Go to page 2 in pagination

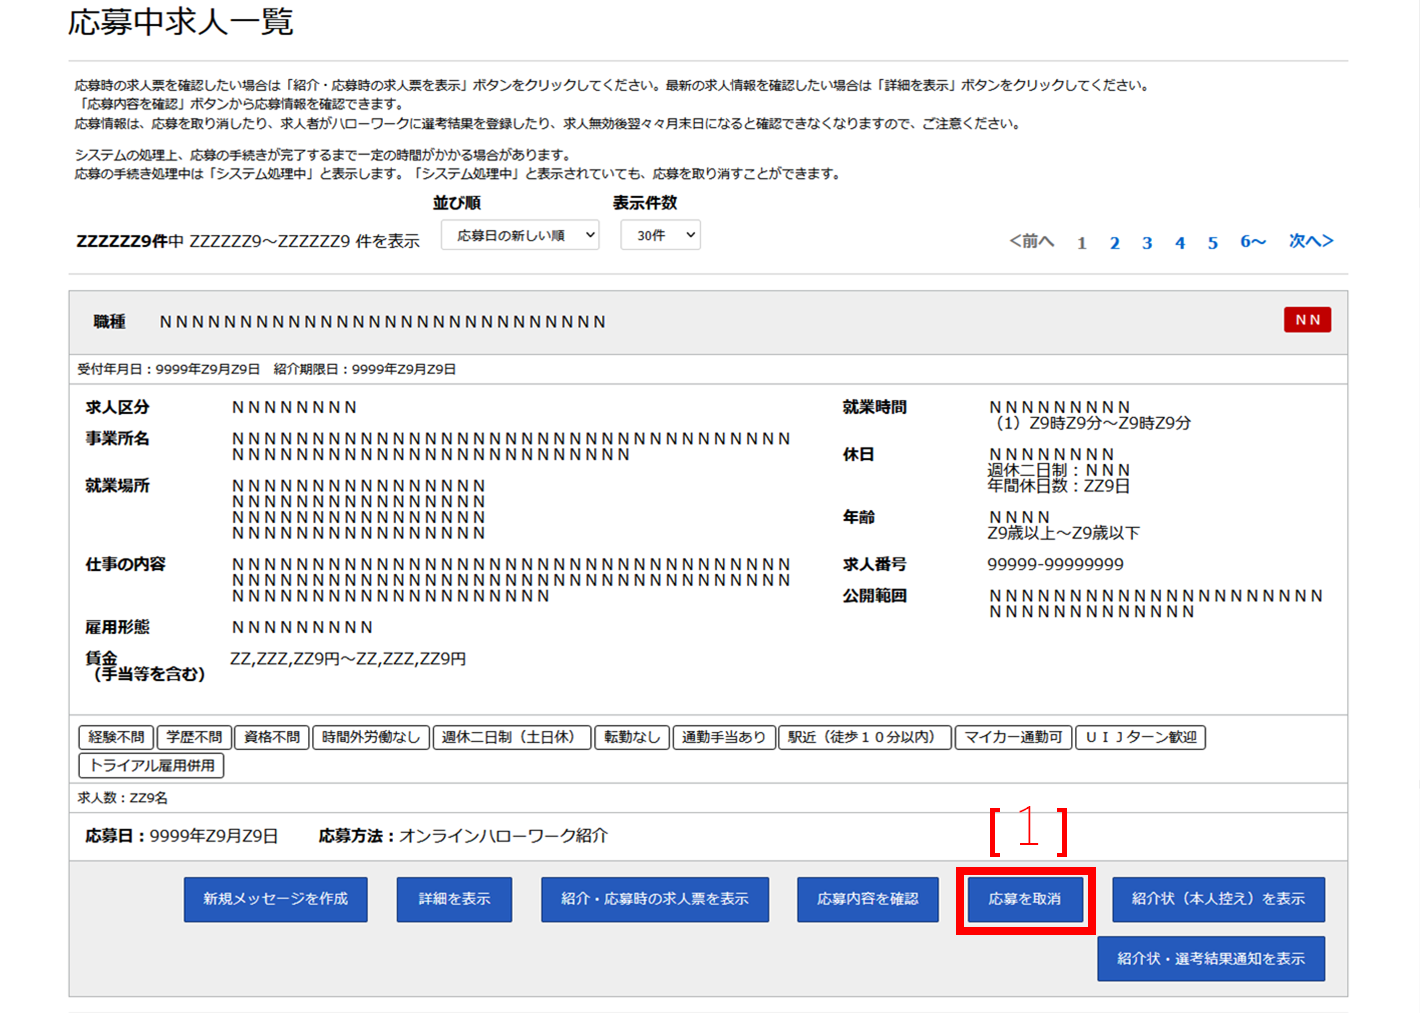[x=1114, y=243]
